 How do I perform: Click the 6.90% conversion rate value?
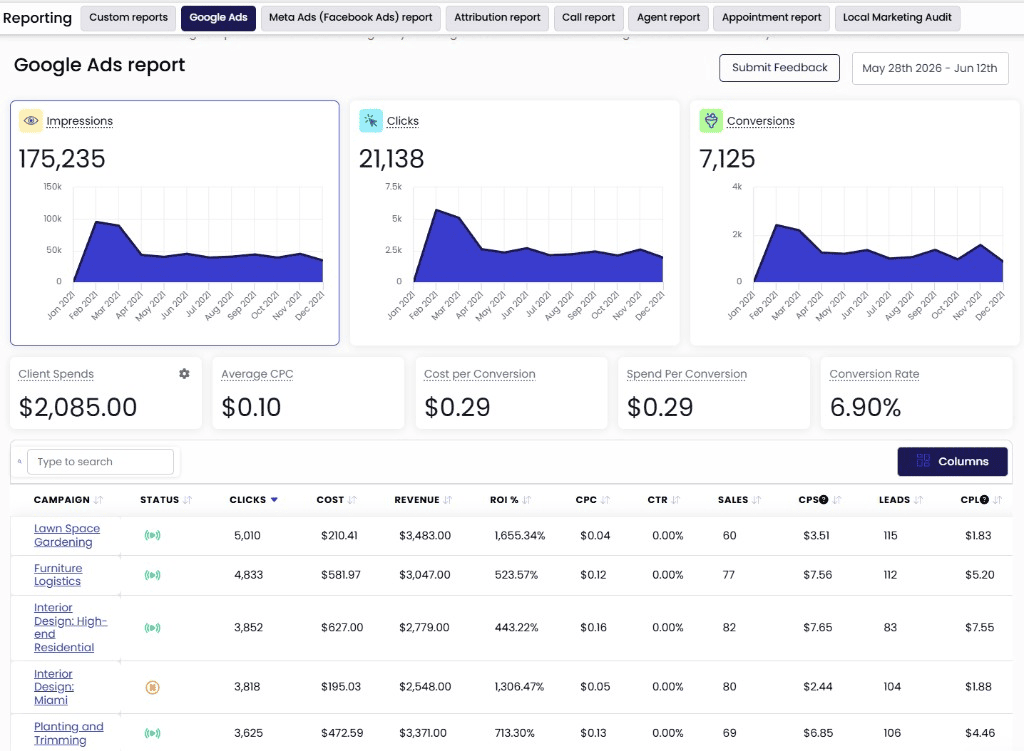pos(865,407)
